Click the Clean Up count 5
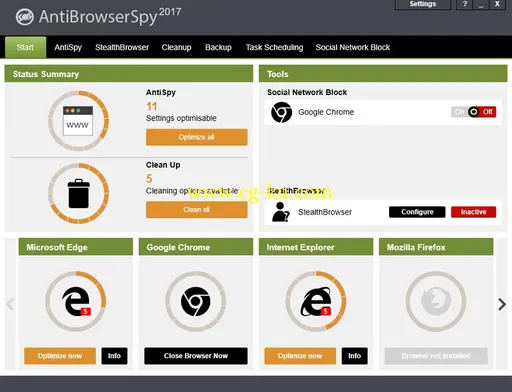 pyautogui.click(x=149, y=179)
